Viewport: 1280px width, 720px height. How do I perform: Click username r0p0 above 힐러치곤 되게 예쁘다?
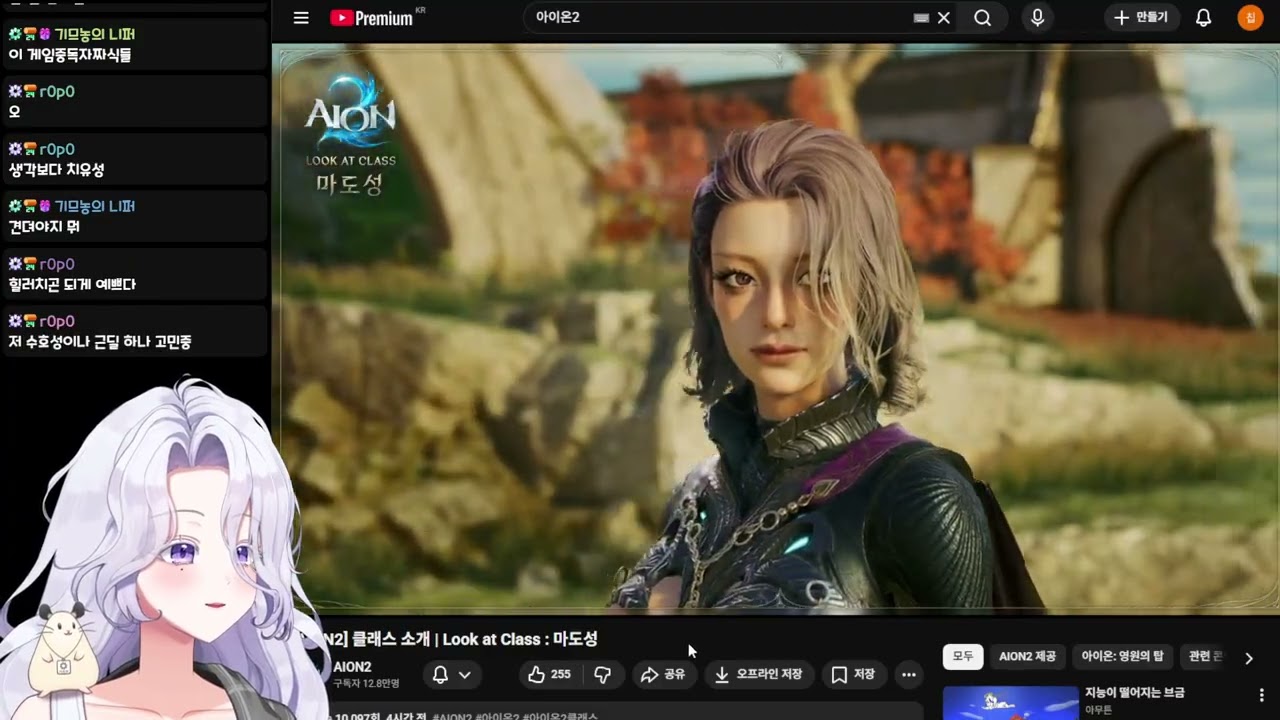click(57, 264)
